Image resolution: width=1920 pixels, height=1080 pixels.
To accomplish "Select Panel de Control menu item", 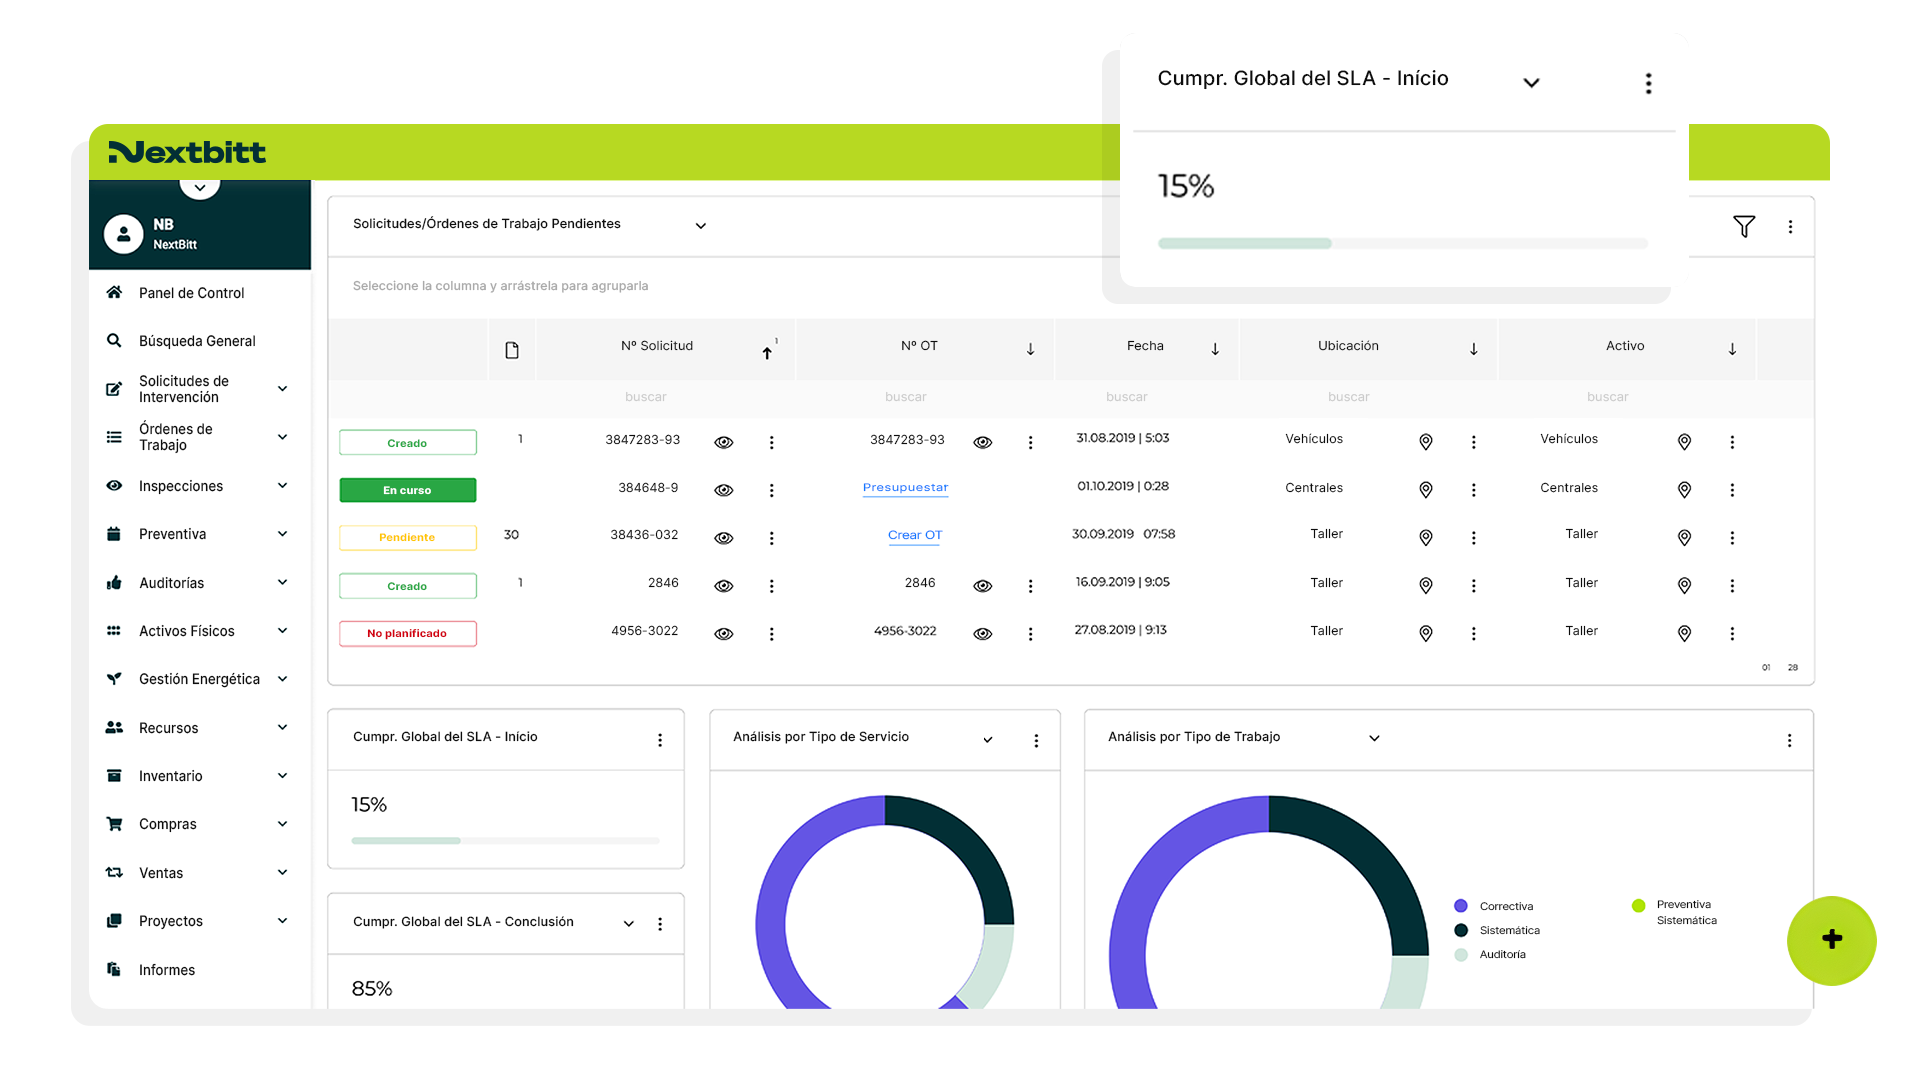I will point(191,293).
